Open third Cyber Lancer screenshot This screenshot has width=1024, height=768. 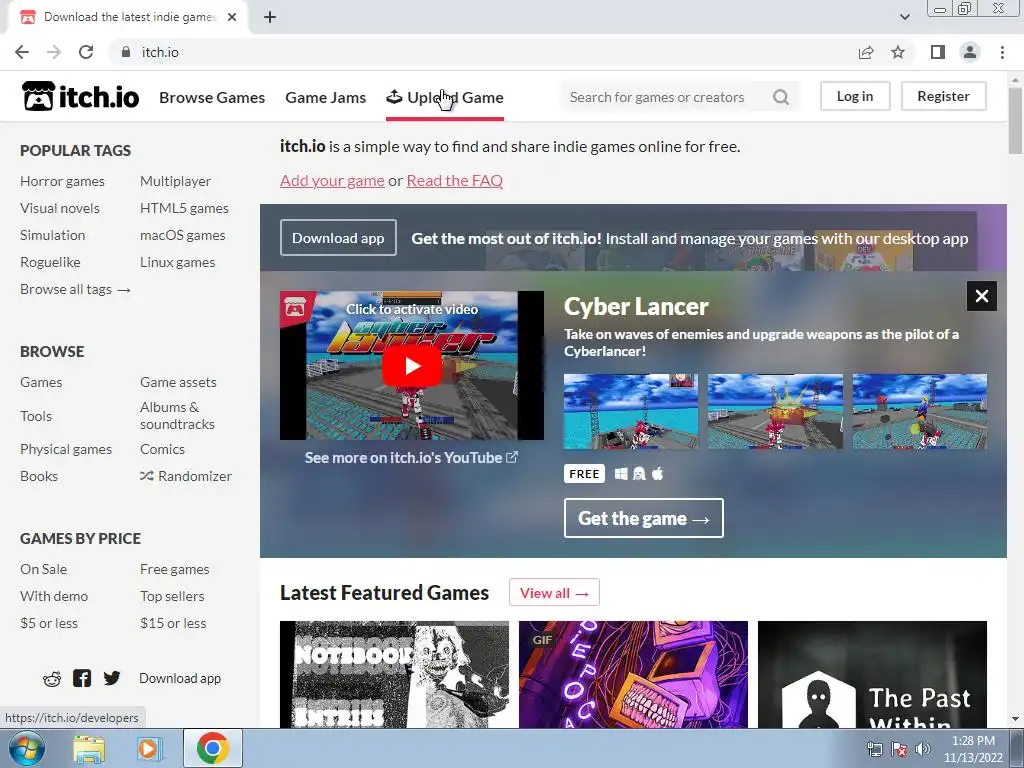(920, 411)
